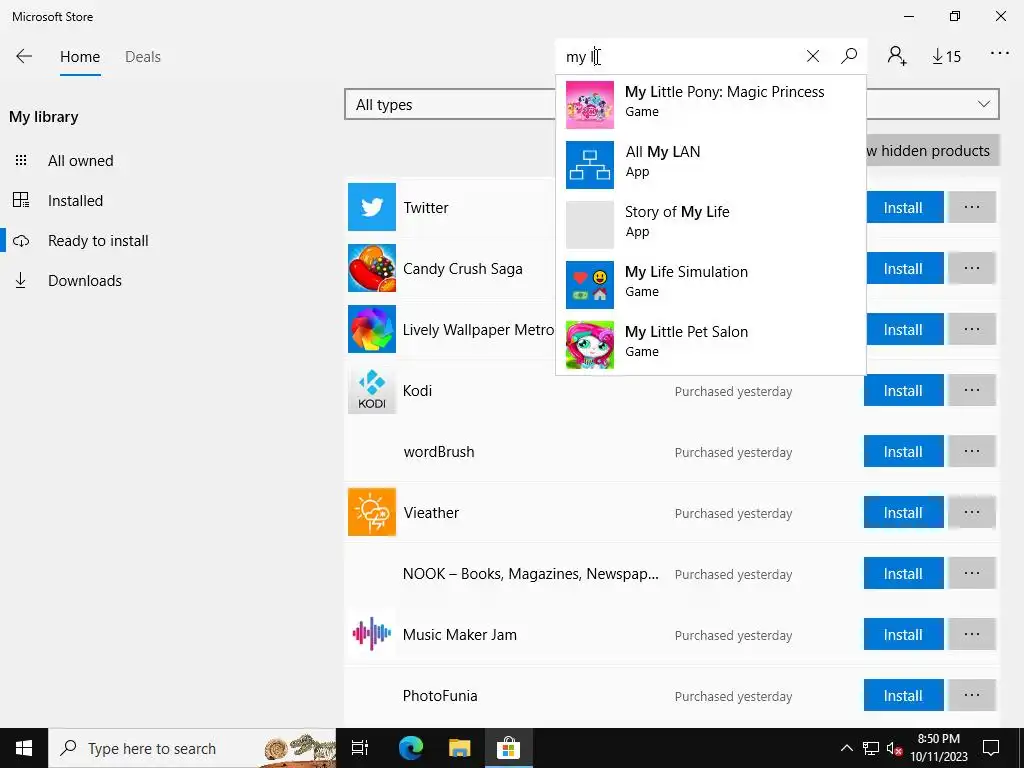Select Ready to install in sidebar
Screen dimensions: 1024x768
(x=98, y=241)
